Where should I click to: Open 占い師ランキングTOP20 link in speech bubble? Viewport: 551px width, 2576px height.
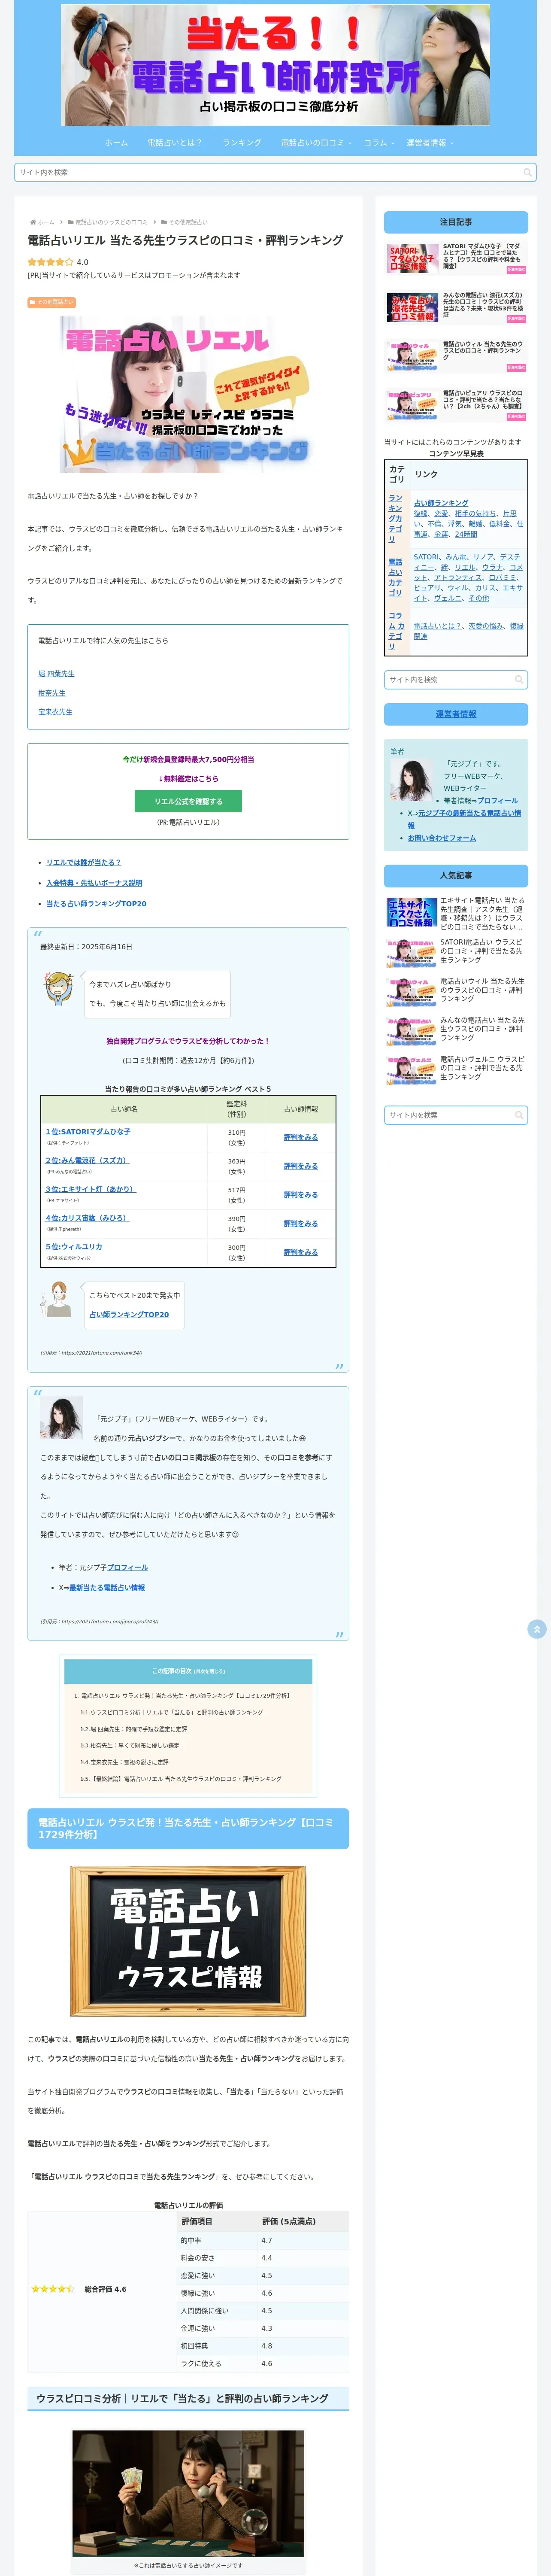129,1315
